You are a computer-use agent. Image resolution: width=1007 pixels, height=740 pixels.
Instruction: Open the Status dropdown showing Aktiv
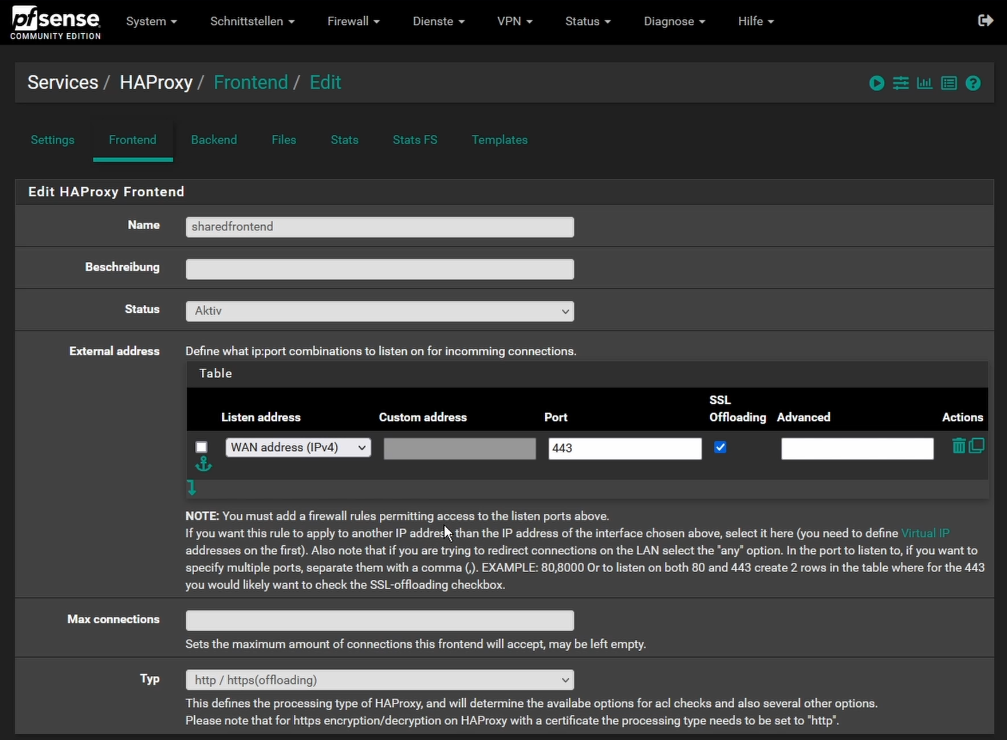pos(380,311)
